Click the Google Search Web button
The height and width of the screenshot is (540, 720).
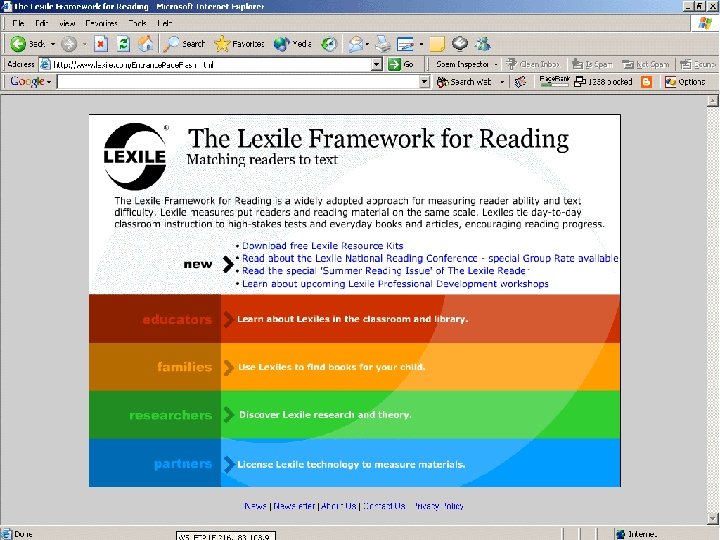pos(464,82)
